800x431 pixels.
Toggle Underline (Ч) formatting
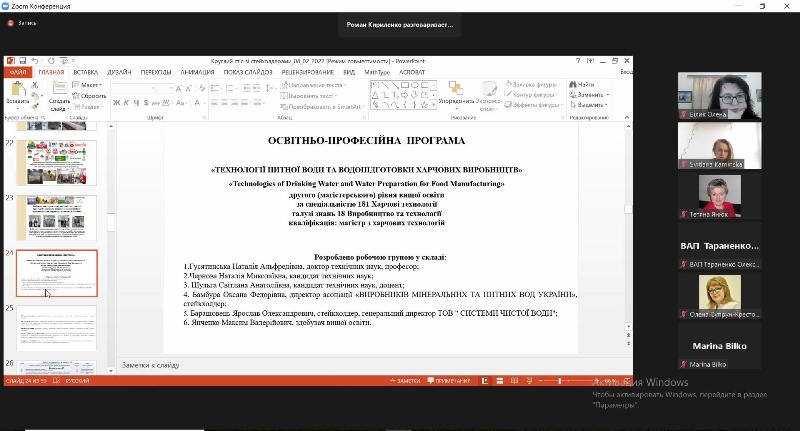[x=136, y=103]
